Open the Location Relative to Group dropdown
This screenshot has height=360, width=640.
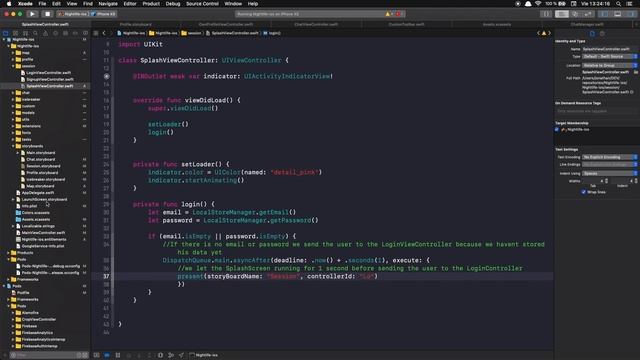click(x=609, y=65)
